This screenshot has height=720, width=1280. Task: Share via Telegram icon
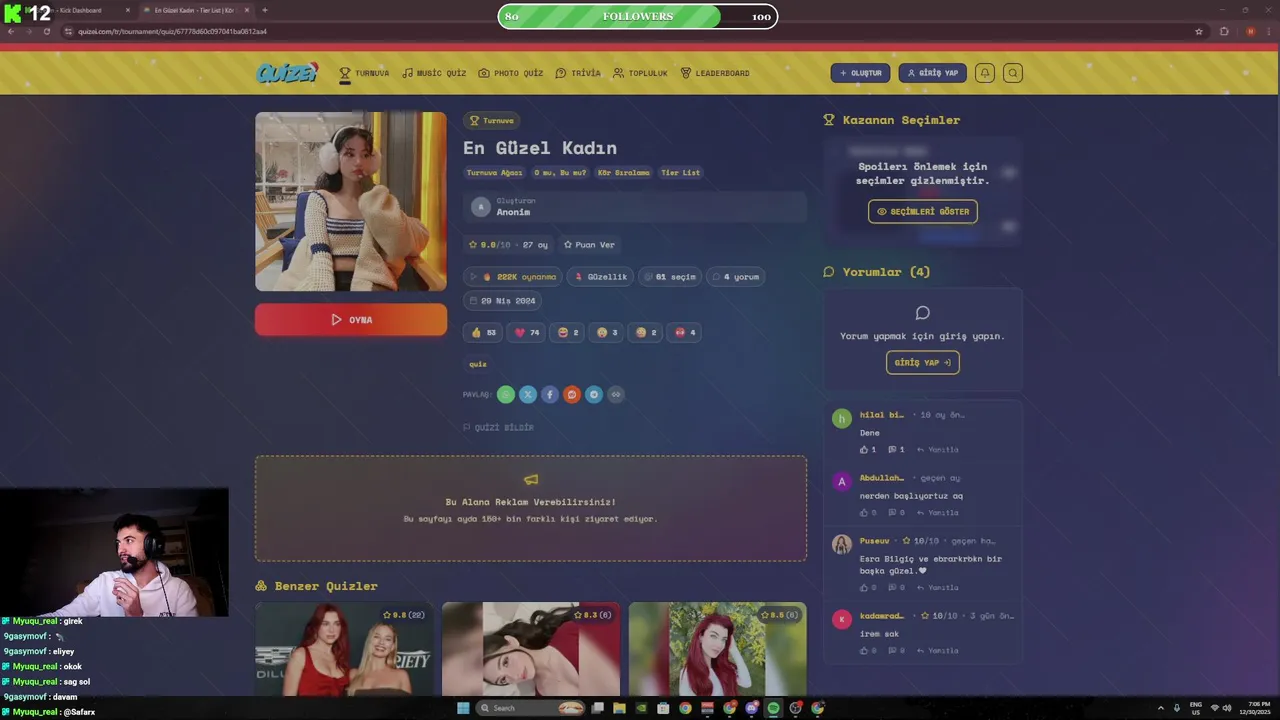pos(594,395)
